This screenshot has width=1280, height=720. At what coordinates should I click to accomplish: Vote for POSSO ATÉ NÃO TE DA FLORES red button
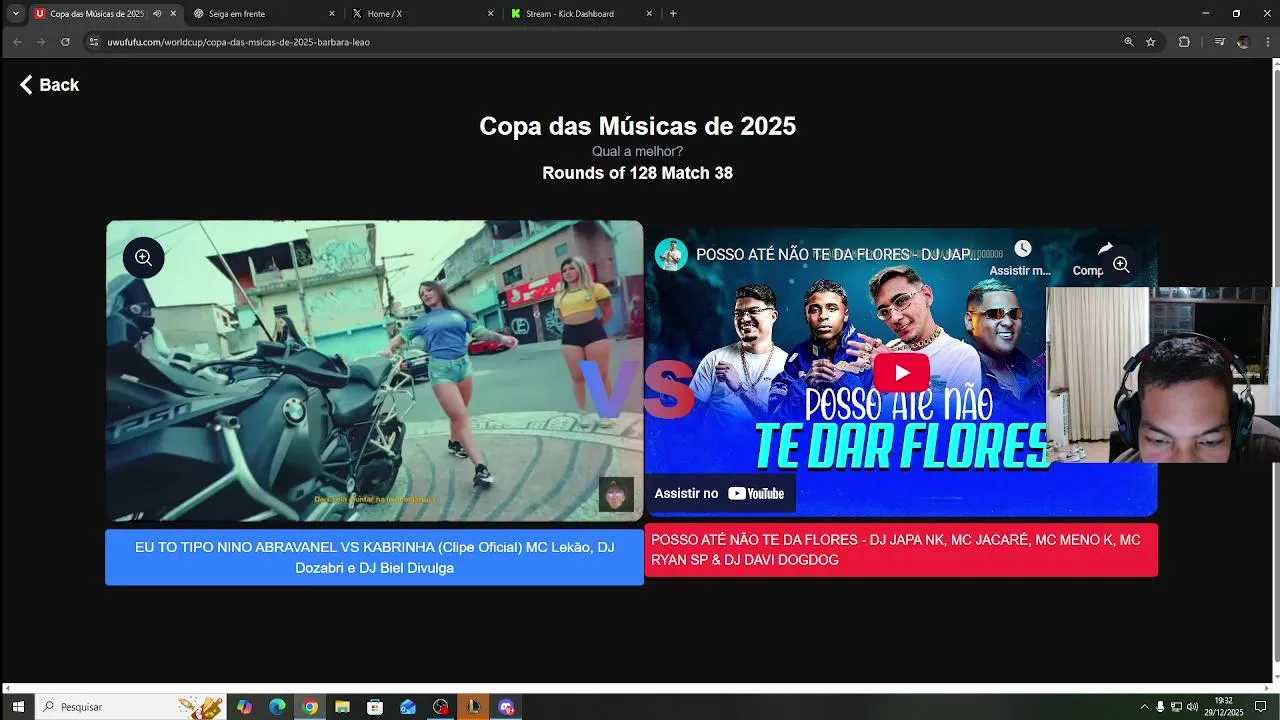[x=901, y=550]
